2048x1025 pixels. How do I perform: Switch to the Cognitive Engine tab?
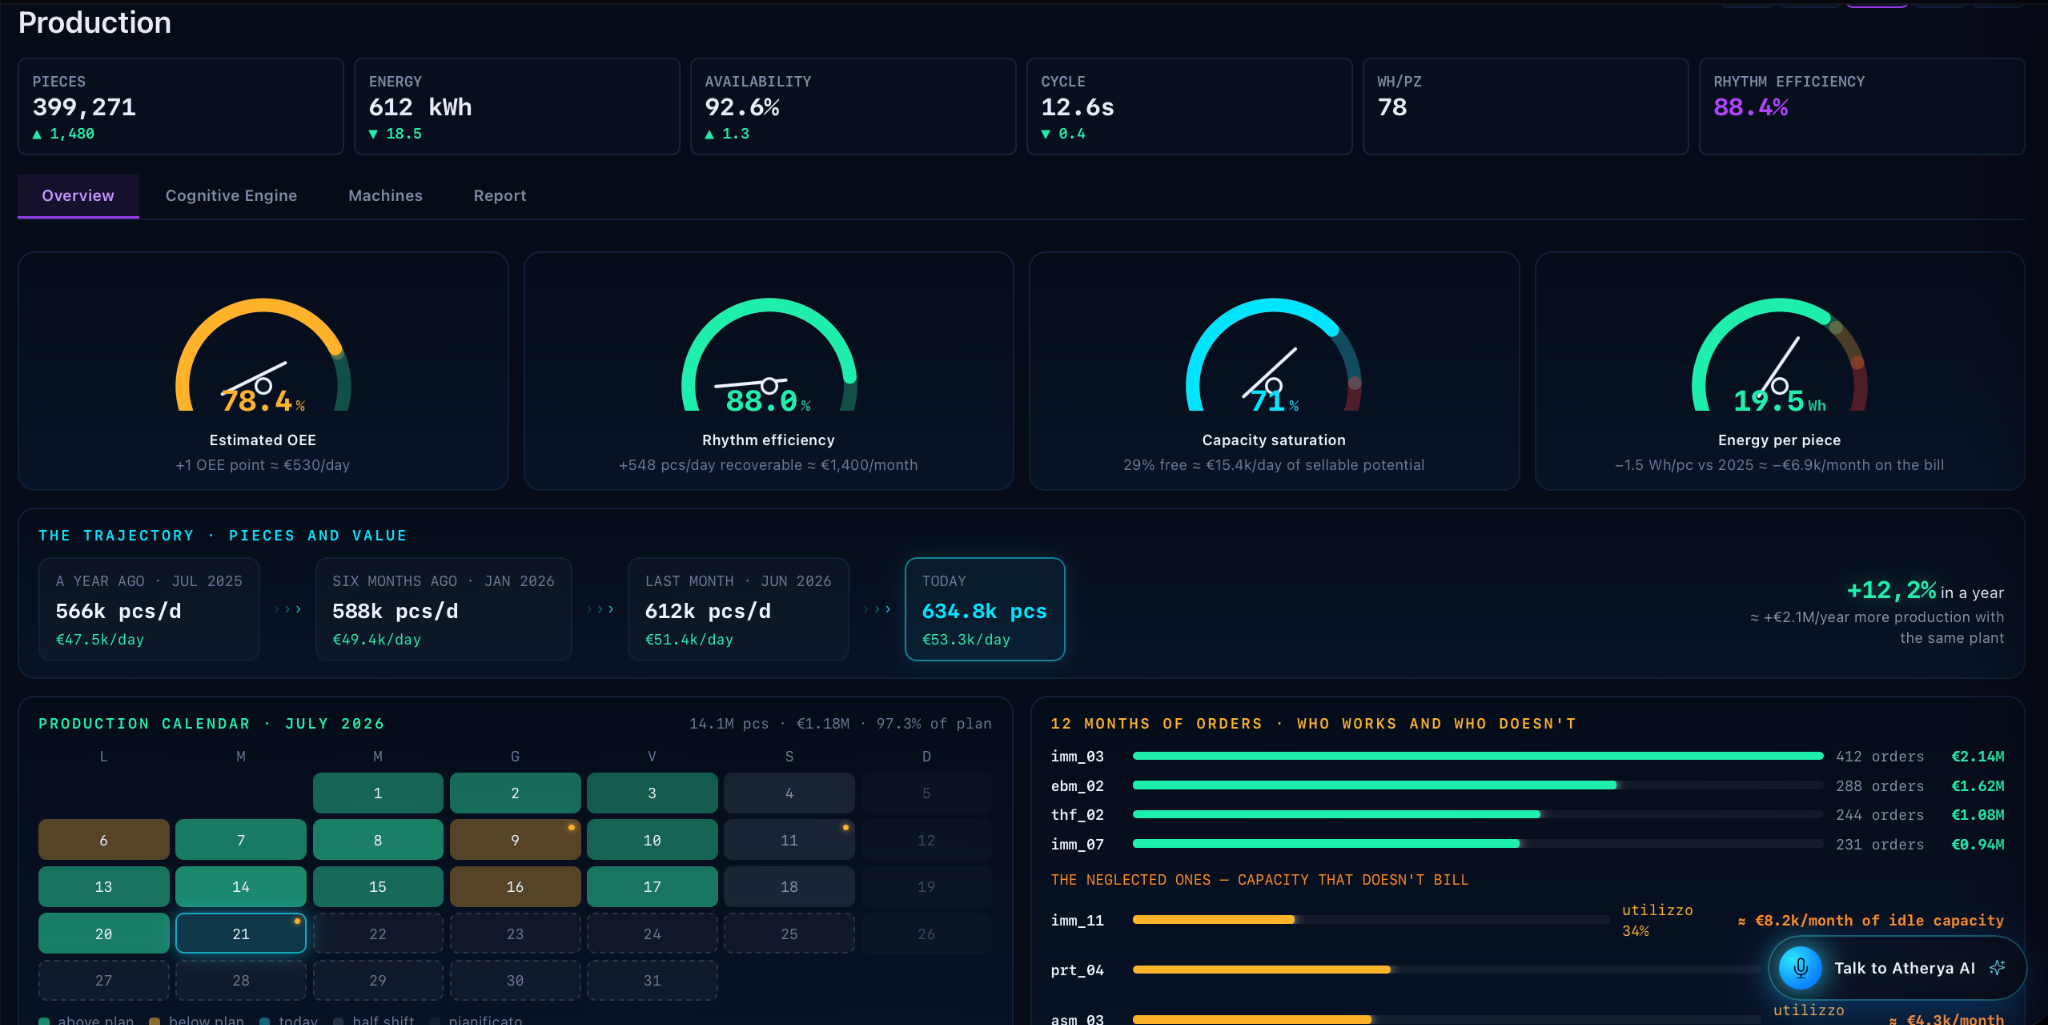pyautogui.click(x=231, y=196)
